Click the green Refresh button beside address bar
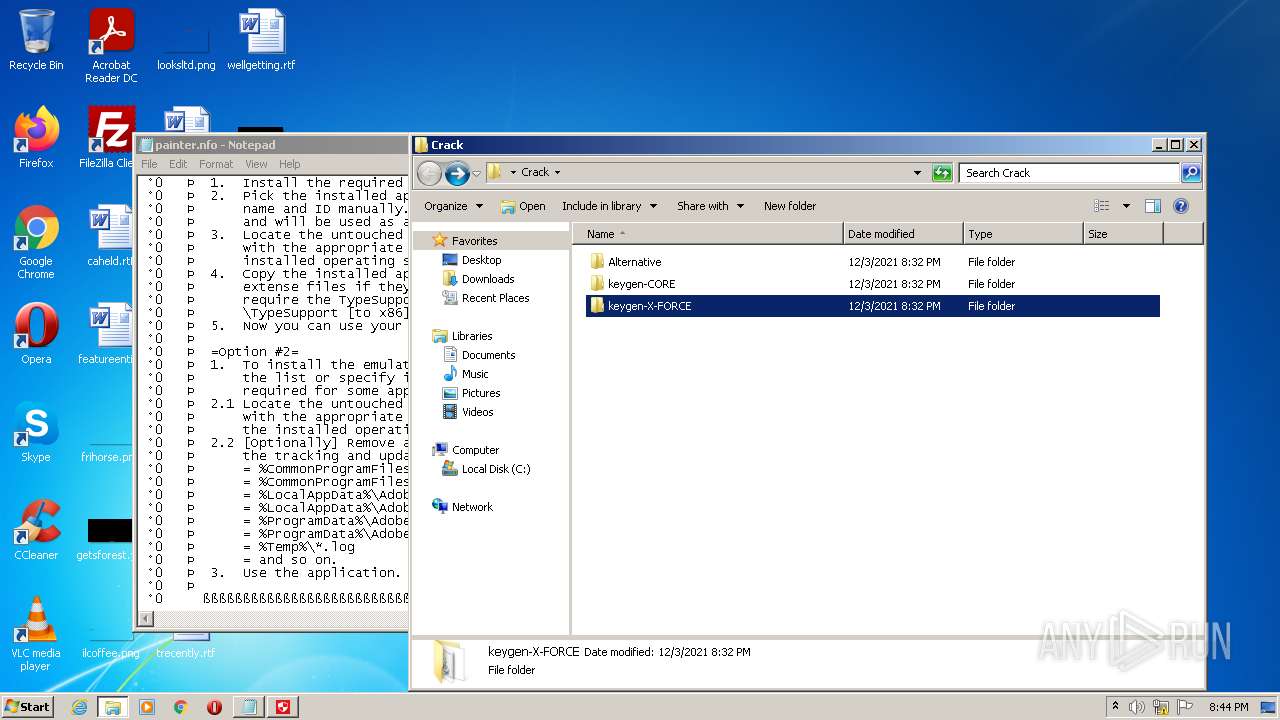 (941, 173)
